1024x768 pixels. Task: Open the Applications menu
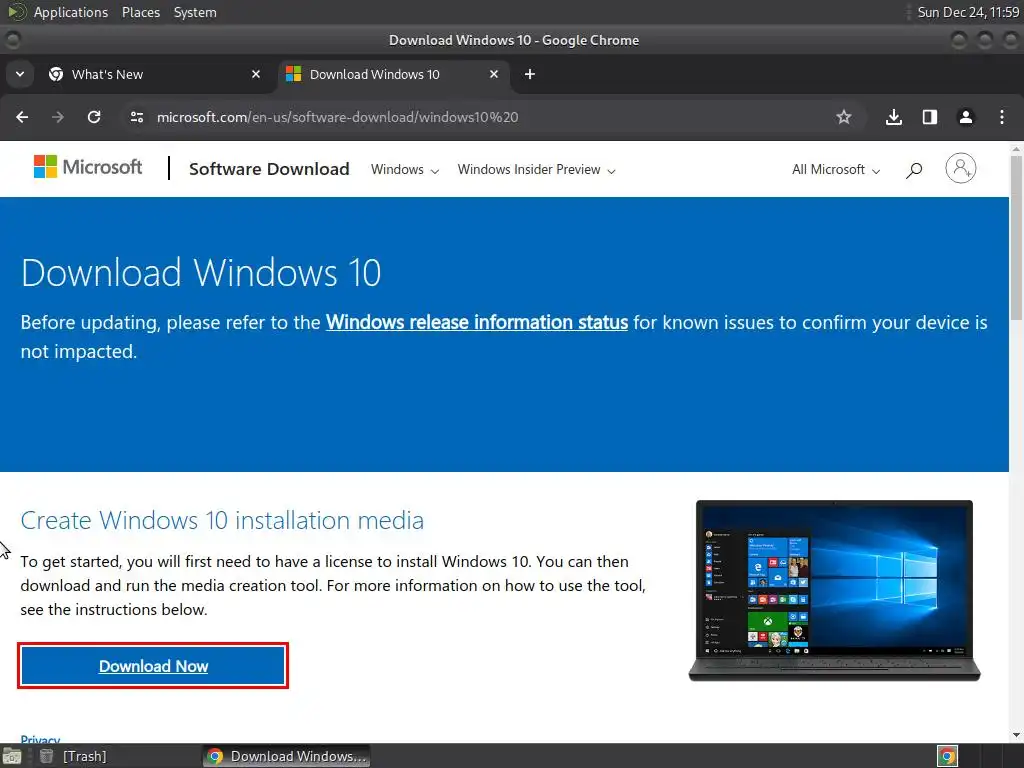[x=71, y=12]
